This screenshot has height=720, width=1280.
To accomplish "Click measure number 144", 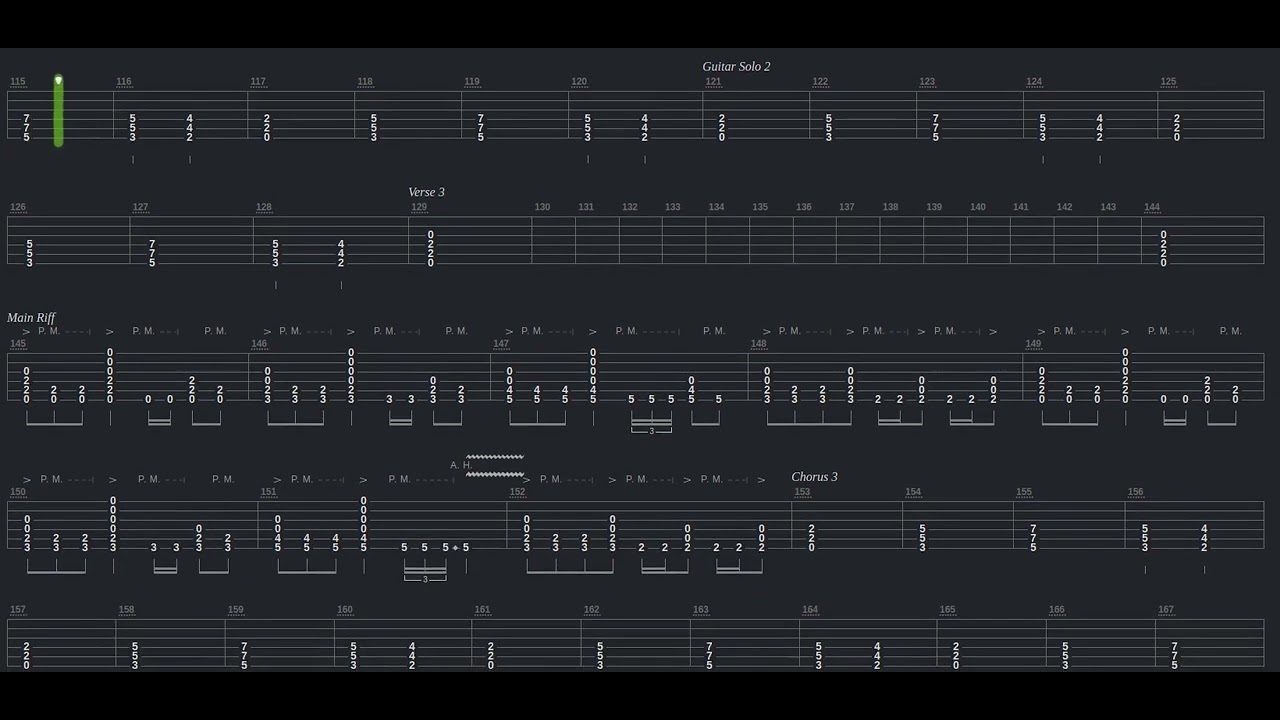I will tap(1152, 208).
